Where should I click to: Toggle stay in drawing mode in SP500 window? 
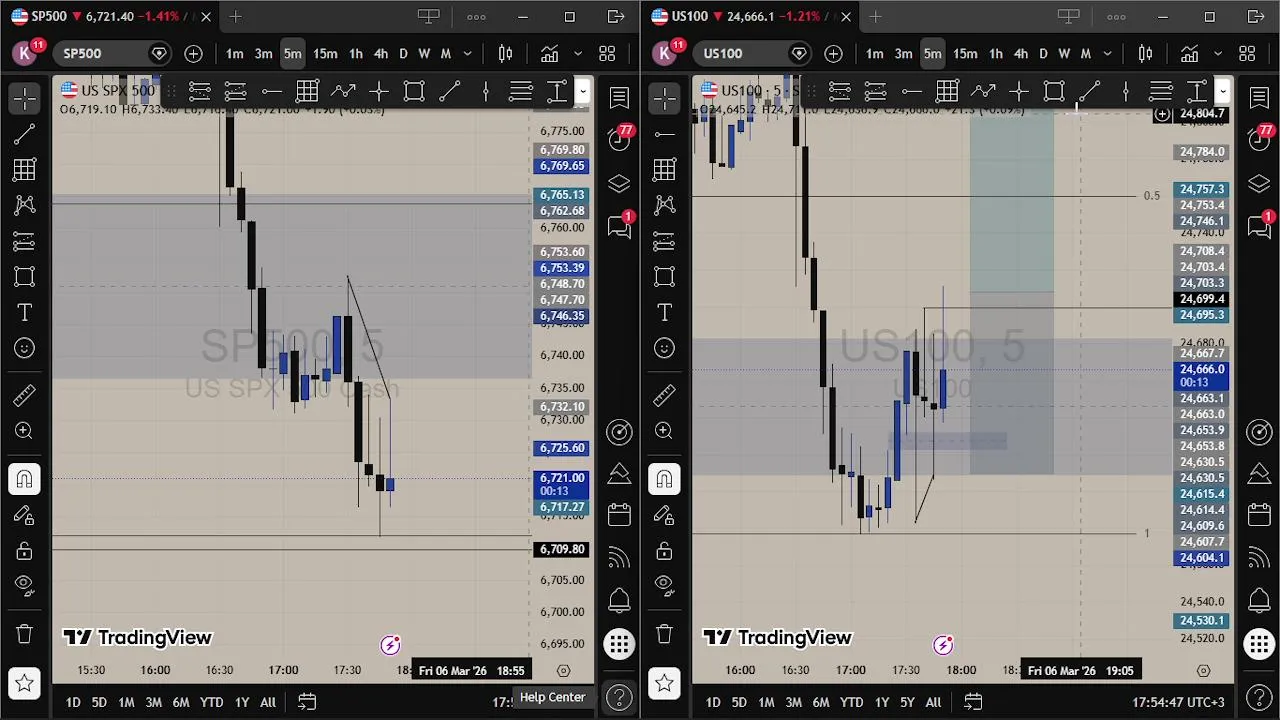[24, 515]
